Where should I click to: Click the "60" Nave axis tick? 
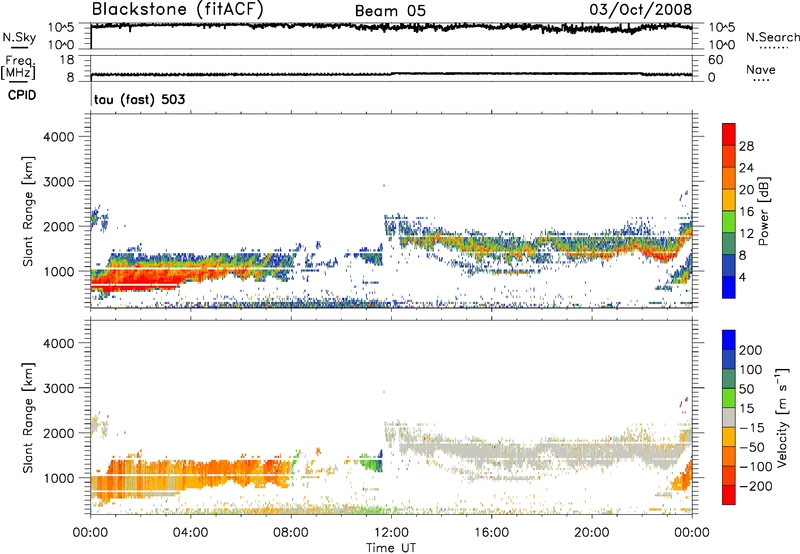[x=715, y=60]
